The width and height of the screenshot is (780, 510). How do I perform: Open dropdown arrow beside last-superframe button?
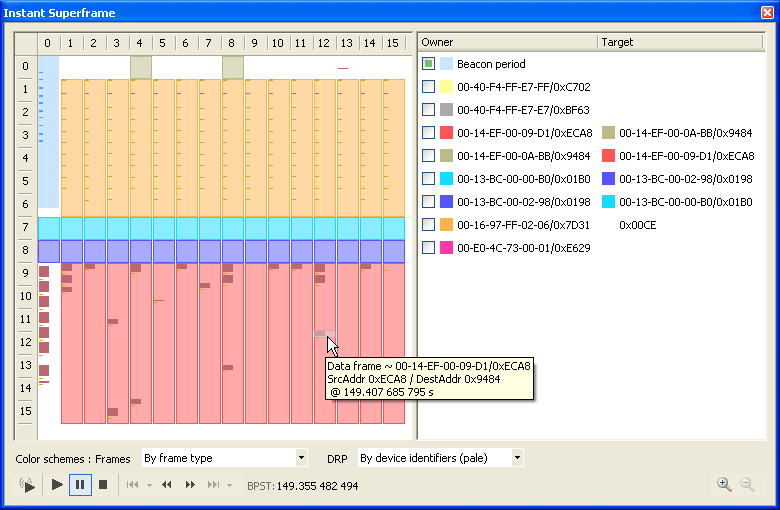pyautogui.click(x=228, y=485)
